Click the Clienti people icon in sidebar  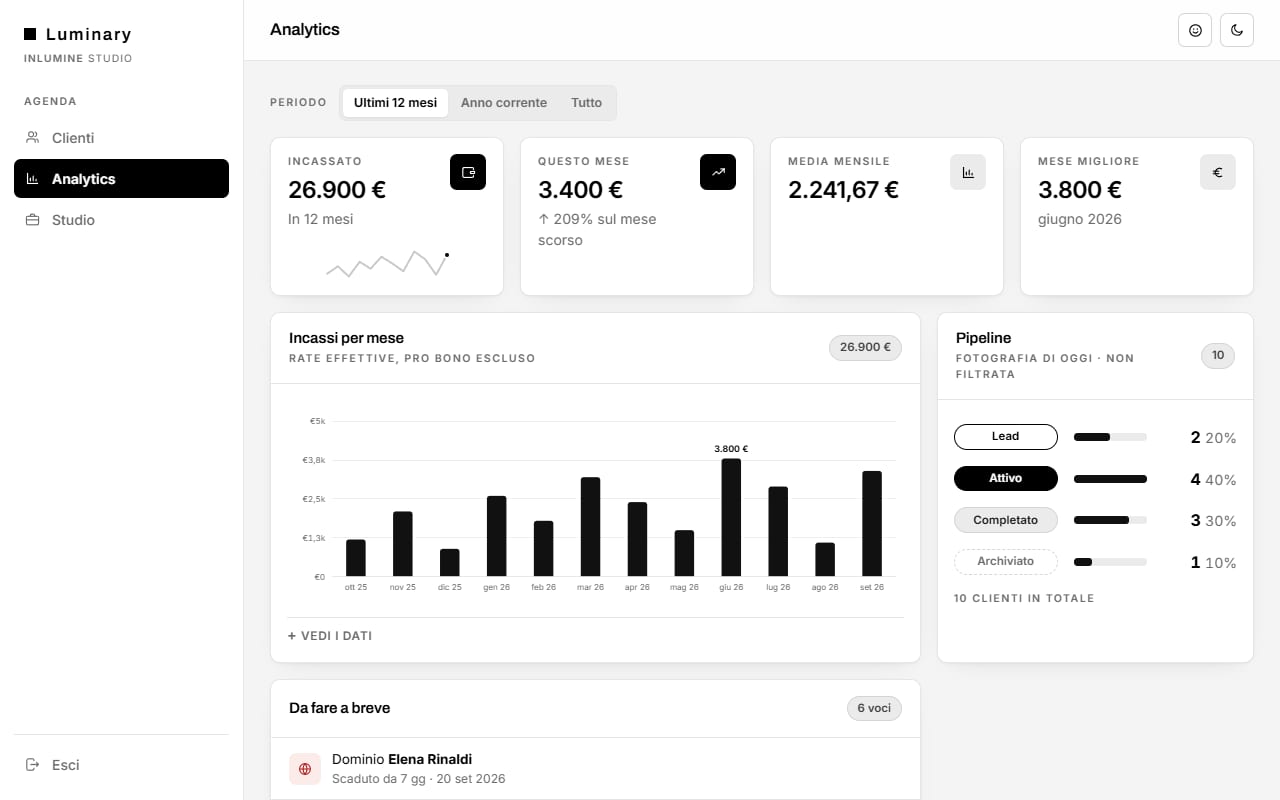[32, 137]
